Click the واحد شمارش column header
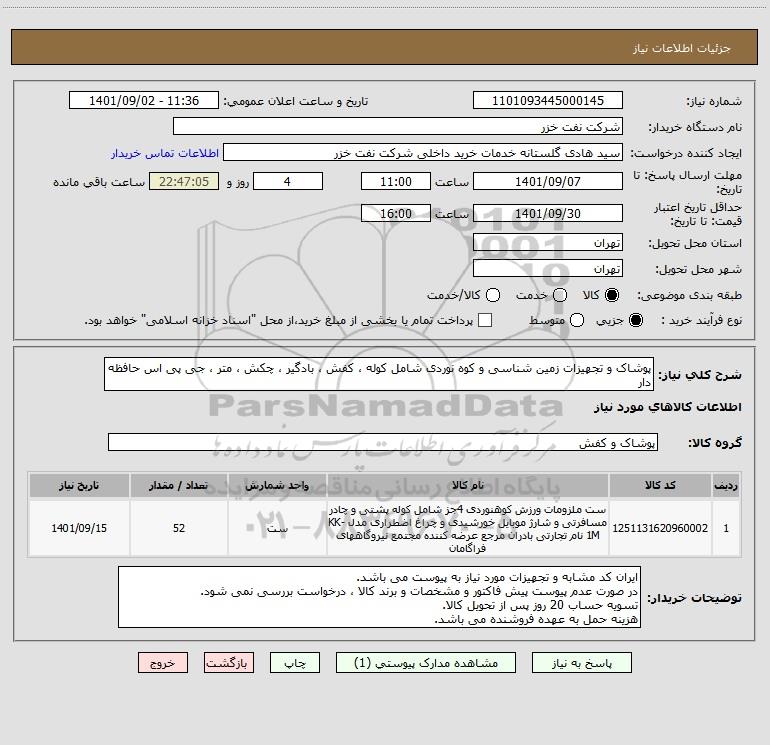 277,485
